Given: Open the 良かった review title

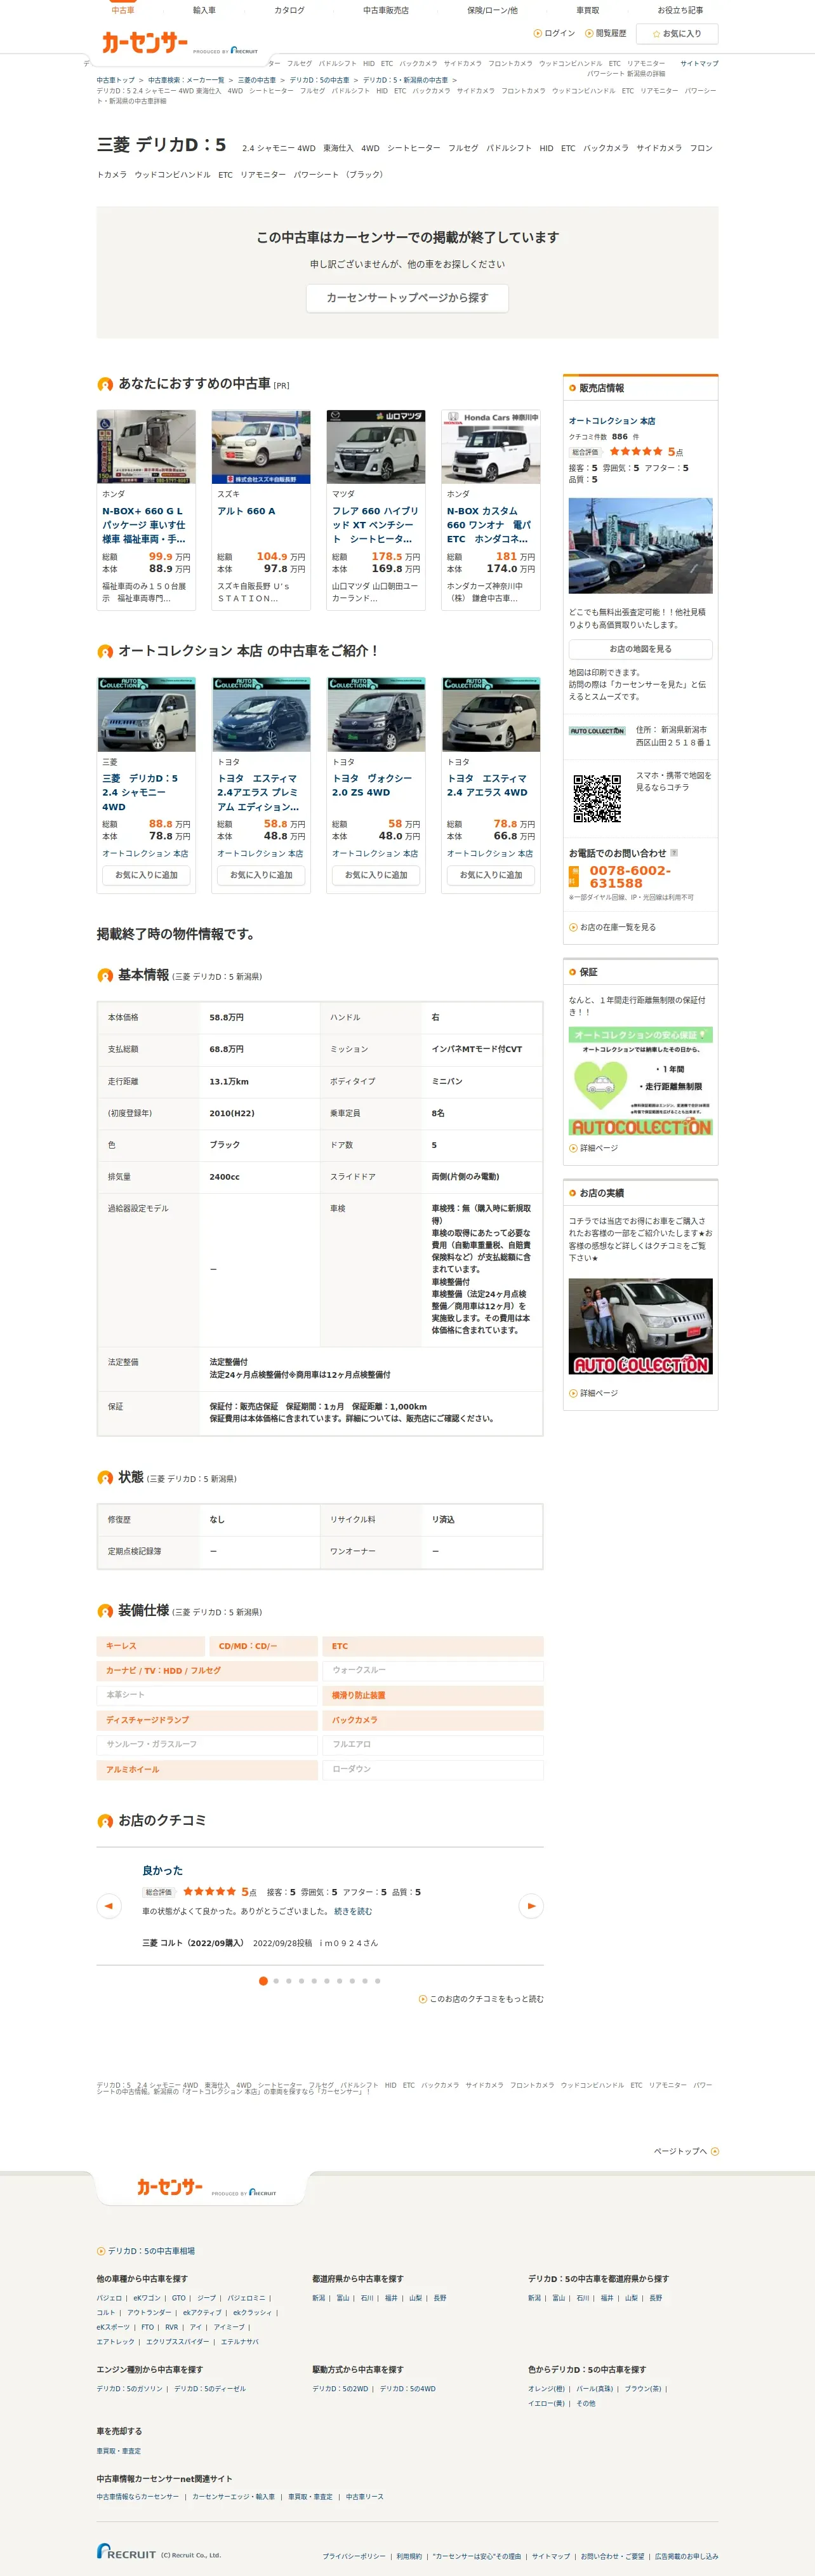Looking at the screenshot, I should pyautogui.click(x=162, y=1870).
